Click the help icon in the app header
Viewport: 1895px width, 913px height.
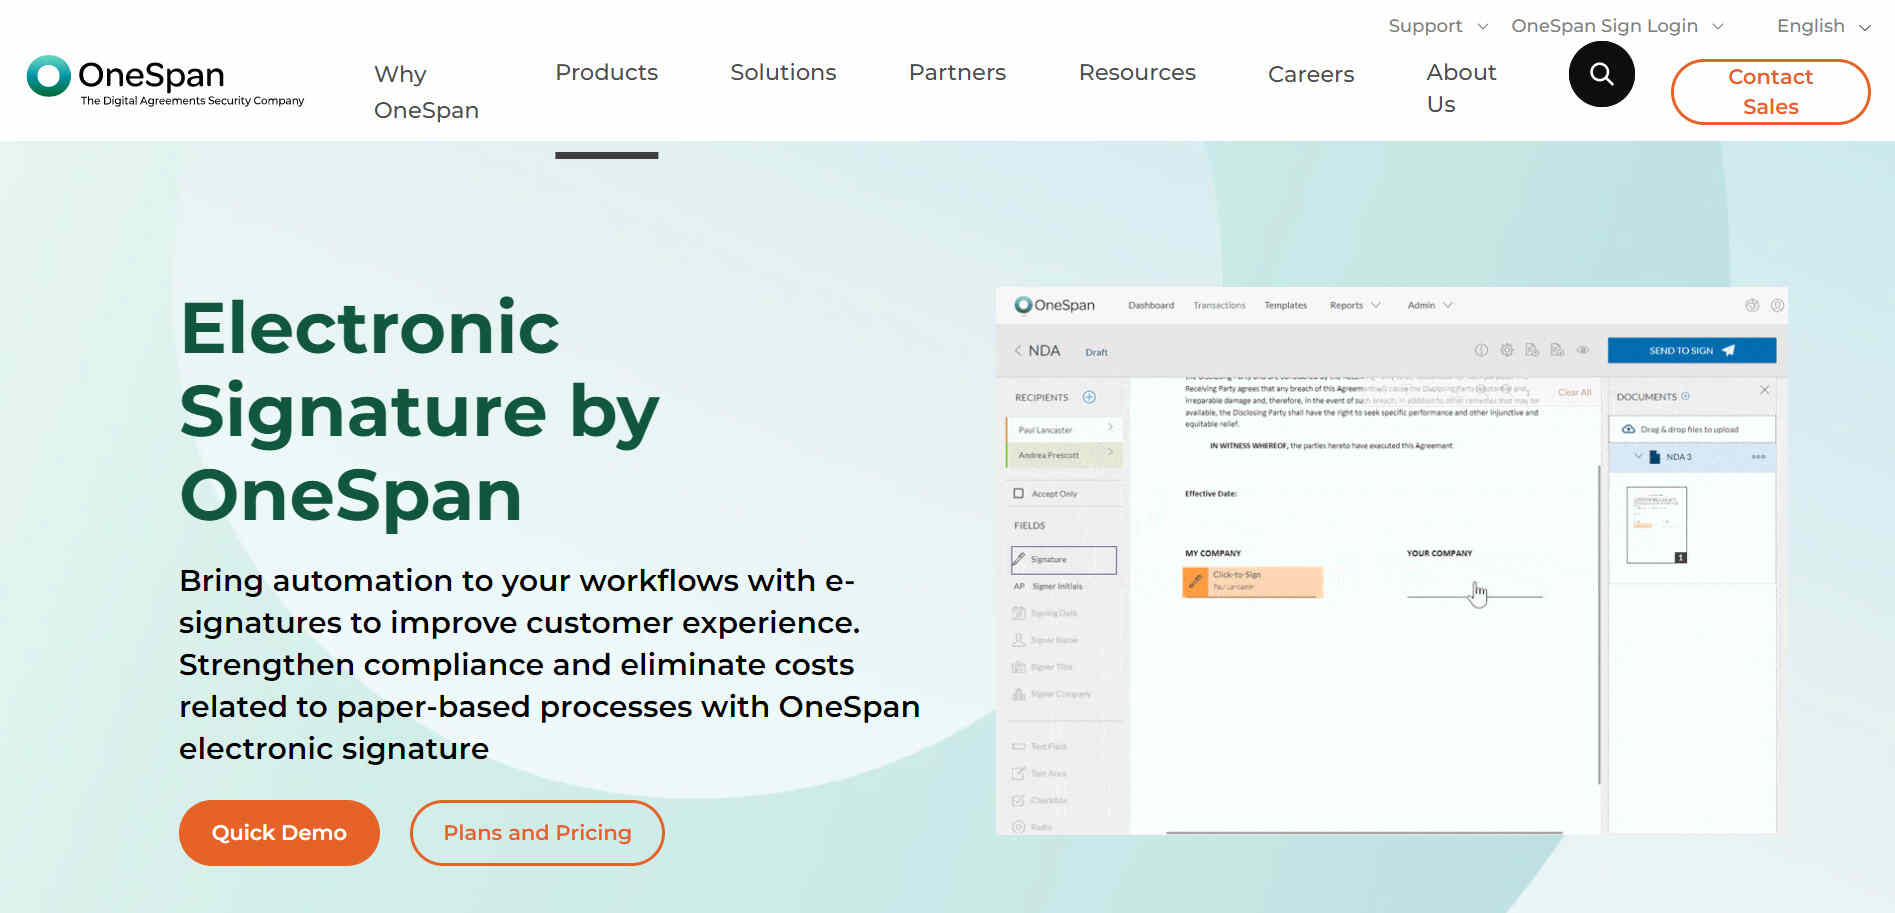[1777, 305]
